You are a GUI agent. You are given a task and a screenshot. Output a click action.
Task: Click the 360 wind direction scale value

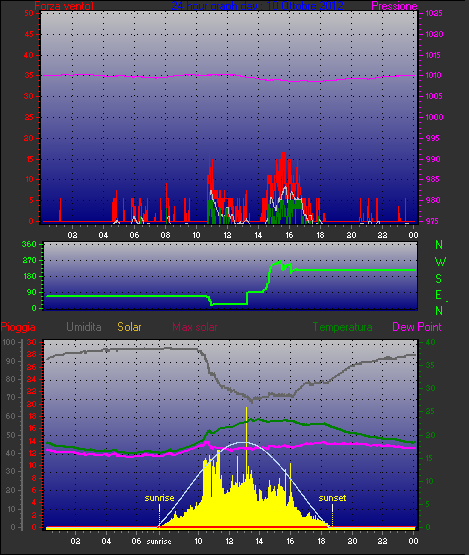click(x=29, y=244)
